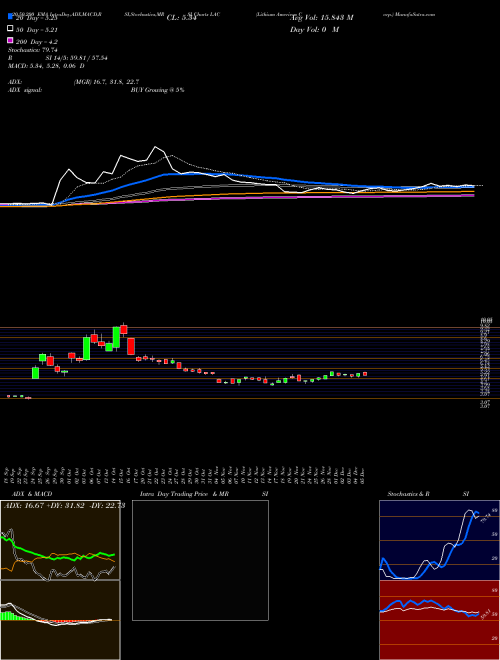500x660 pixels.
Task: Select the '200 Day - 4.2' legend text
Action: [x=36, y=42]
